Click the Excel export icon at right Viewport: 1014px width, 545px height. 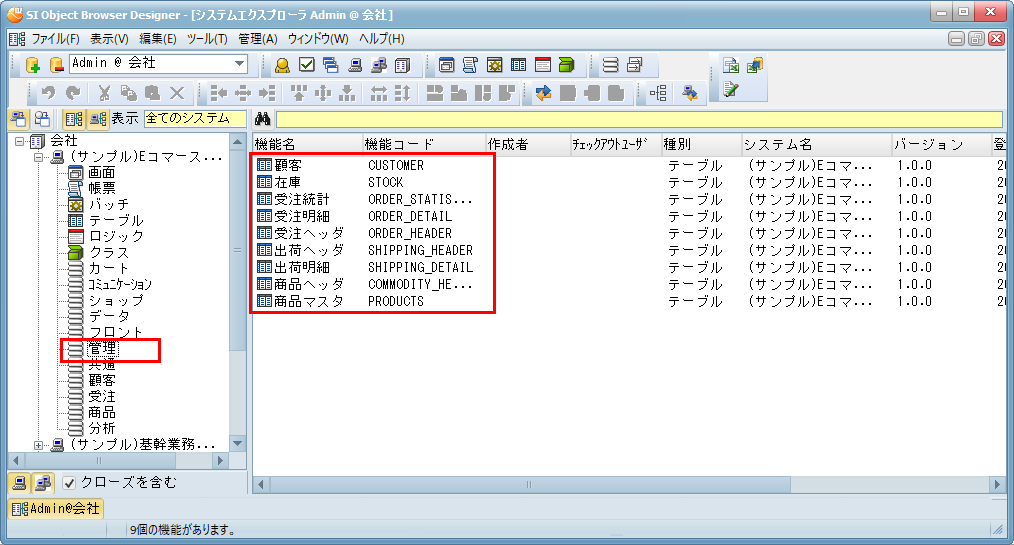point(731,66)
